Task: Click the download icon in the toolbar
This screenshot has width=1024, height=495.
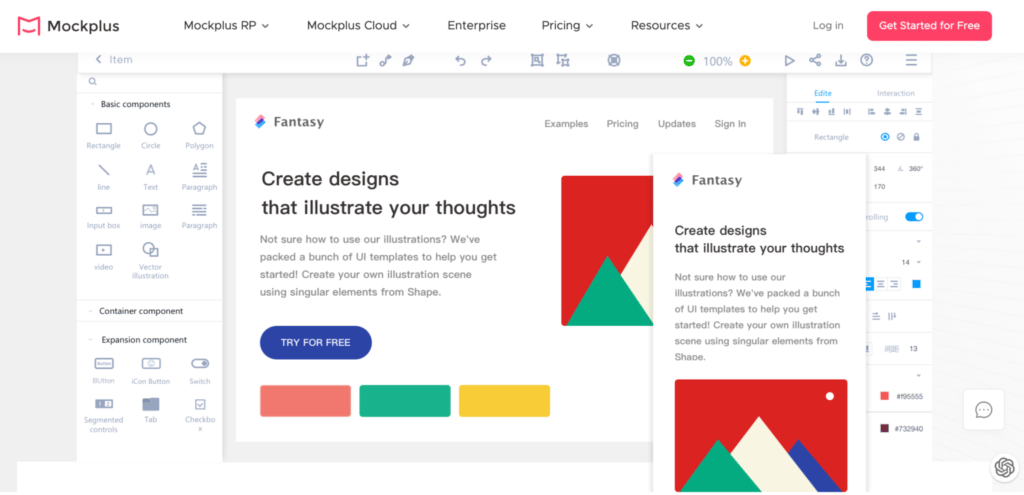Action: (841, 61)
